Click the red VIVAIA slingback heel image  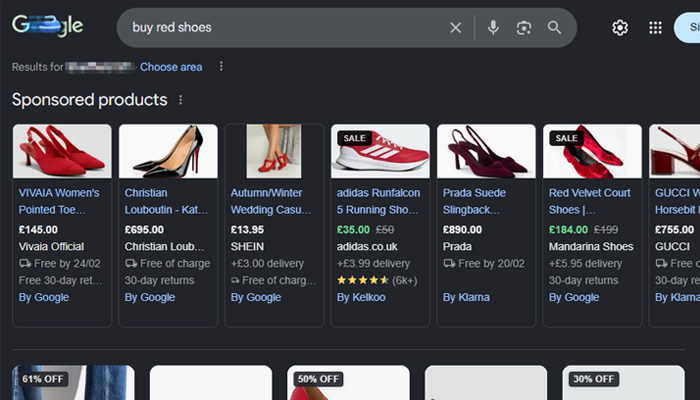point(62,151)
